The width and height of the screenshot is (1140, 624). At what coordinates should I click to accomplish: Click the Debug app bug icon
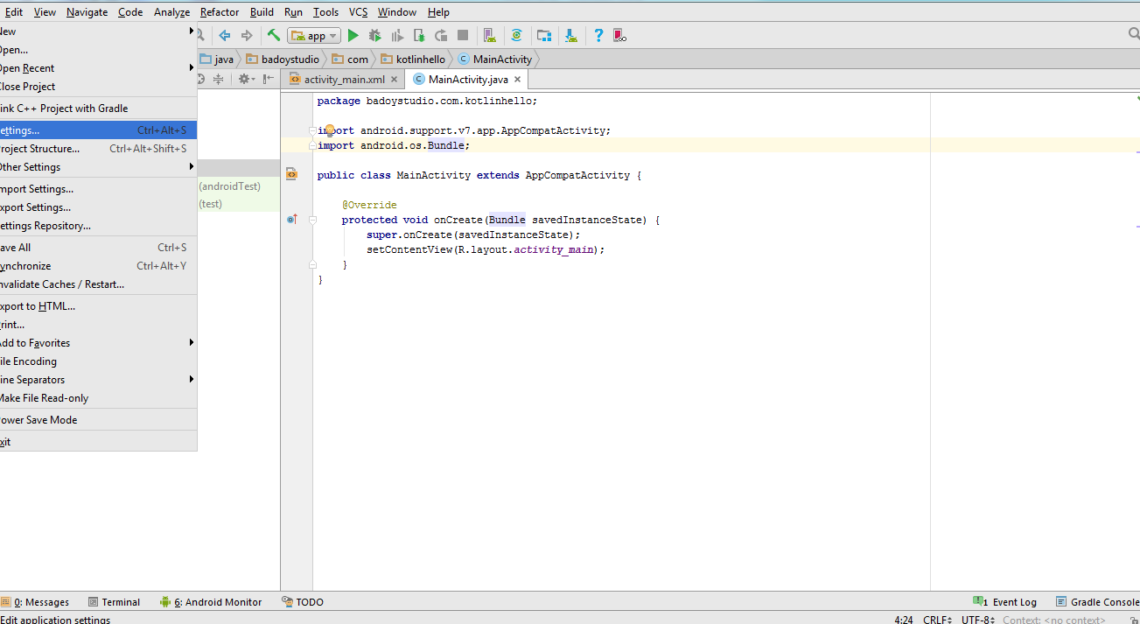coord(376,36)
